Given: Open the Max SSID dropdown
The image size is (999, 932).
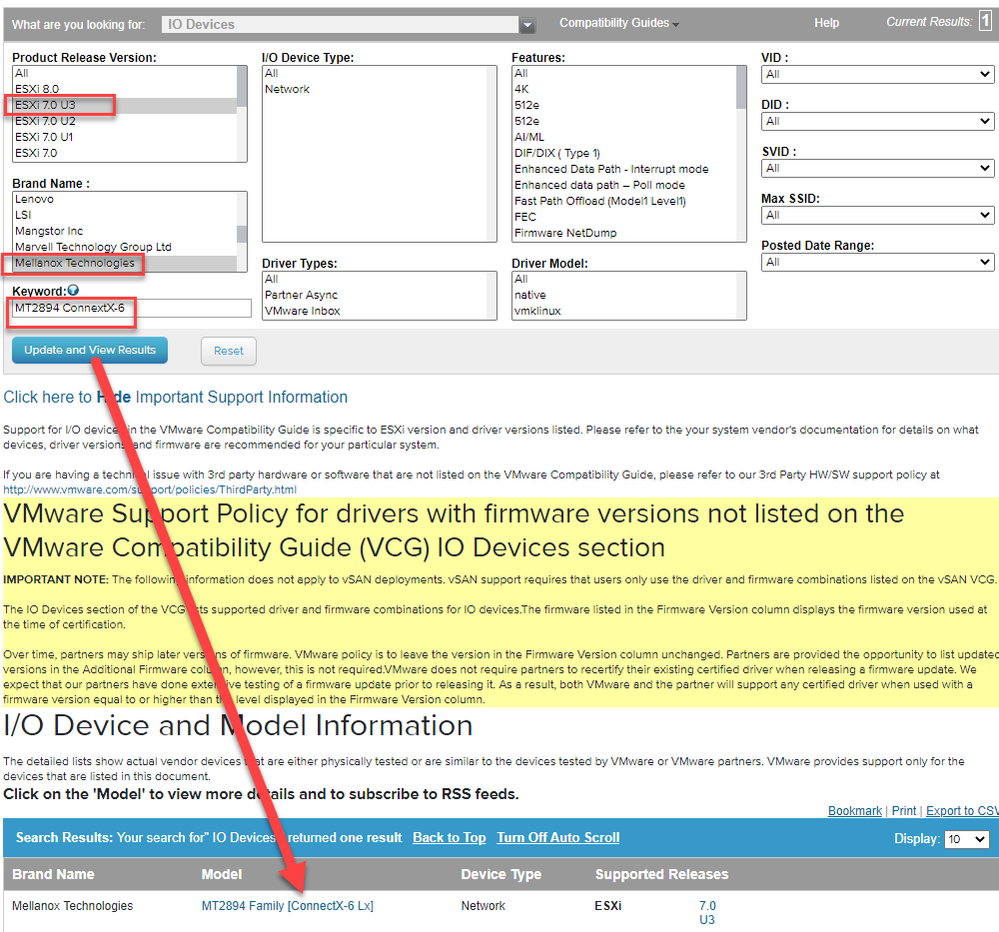Looking at the screenshot, I should (x=877, y=215).
